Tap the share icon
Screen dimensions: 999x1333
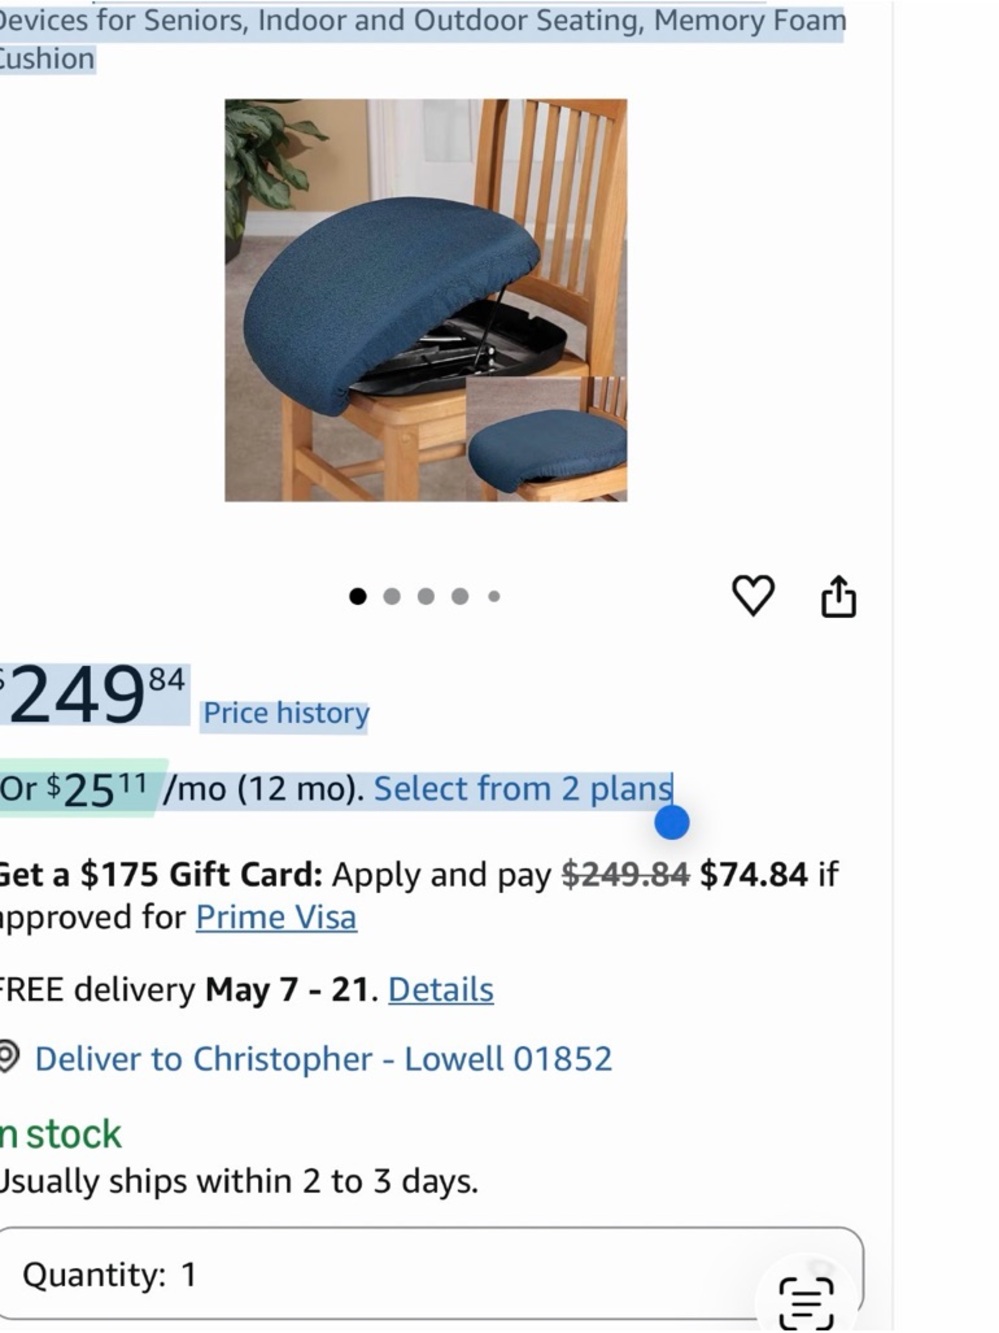coord(838,596)
